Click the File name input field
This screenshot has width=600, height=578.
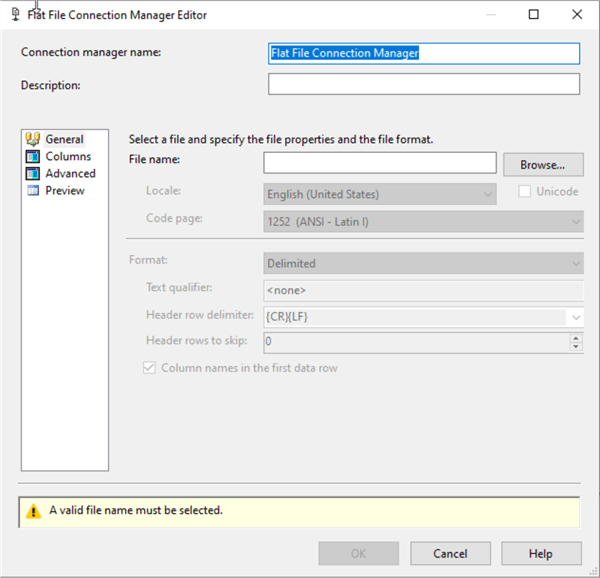click(380, 163)
